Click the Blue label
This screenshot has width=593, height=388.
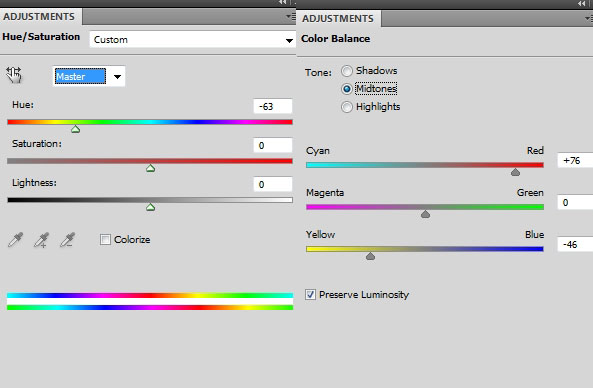pos(534,234)
